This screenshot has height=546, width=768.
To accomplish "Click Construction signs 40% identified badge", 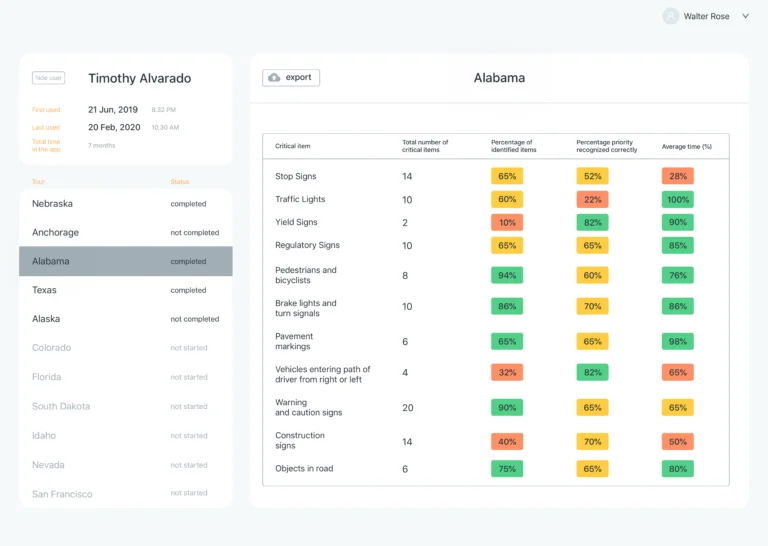I will [507, 441].
